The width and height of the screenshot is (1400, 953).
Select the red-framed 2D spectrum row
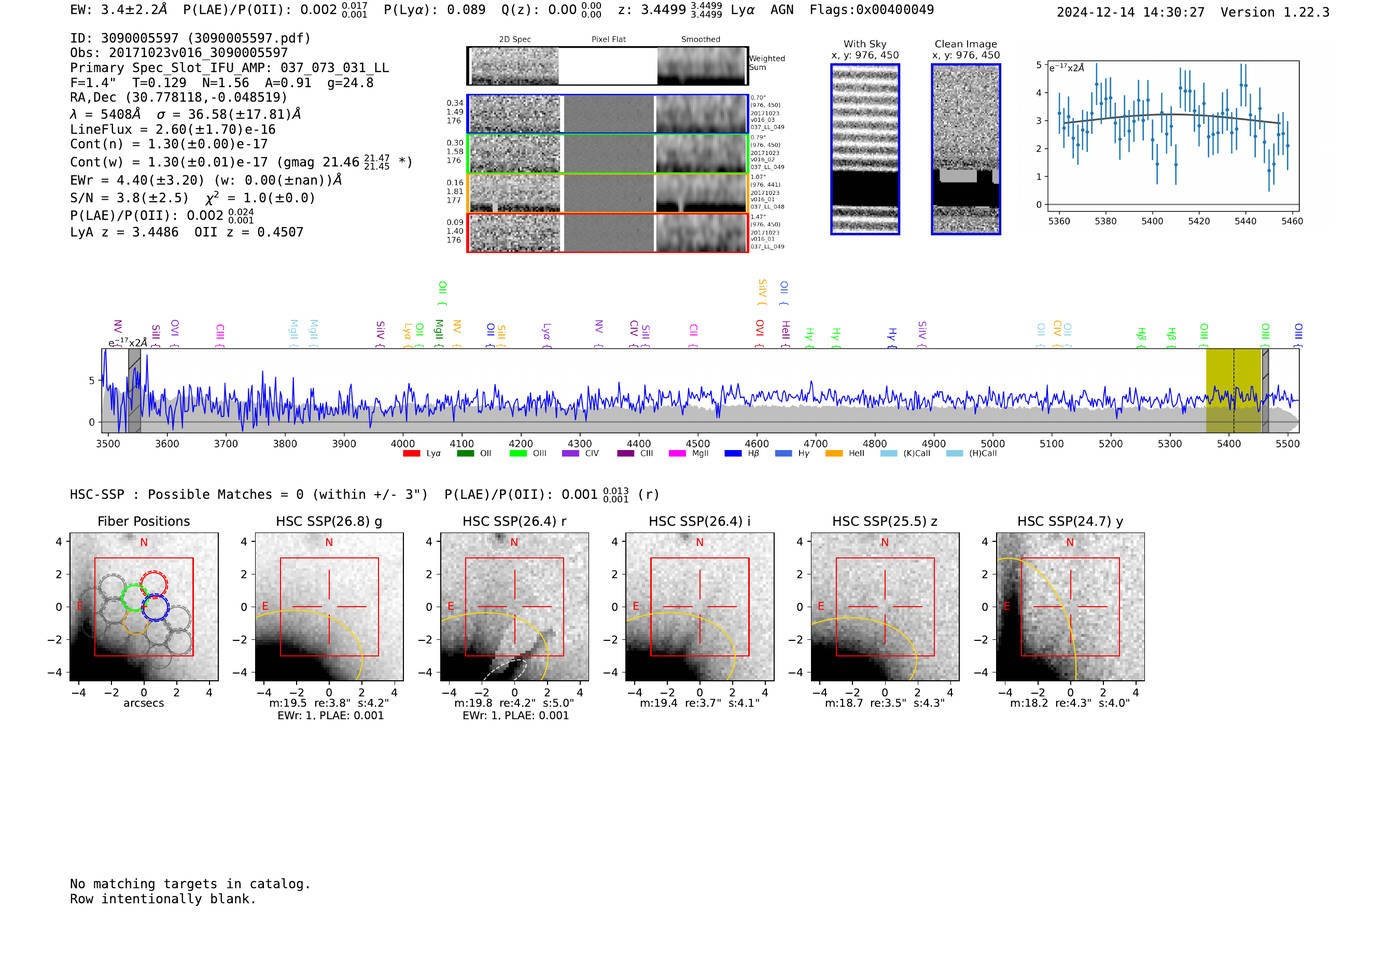[608, 232]
